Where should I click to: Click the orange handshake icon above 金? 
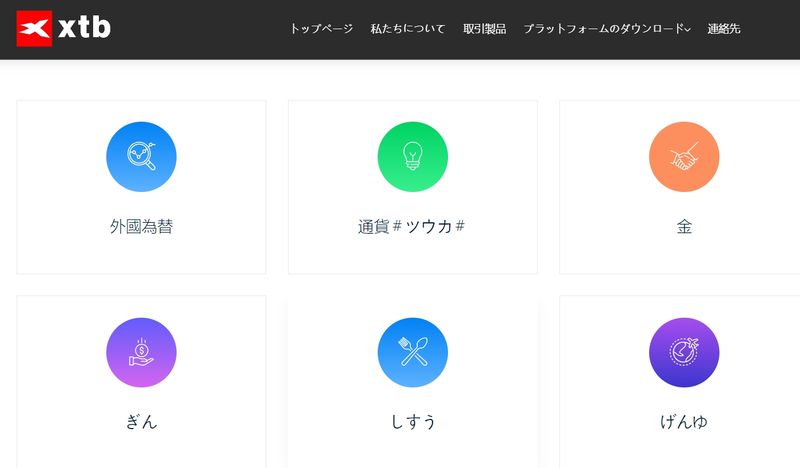[684, 157]
